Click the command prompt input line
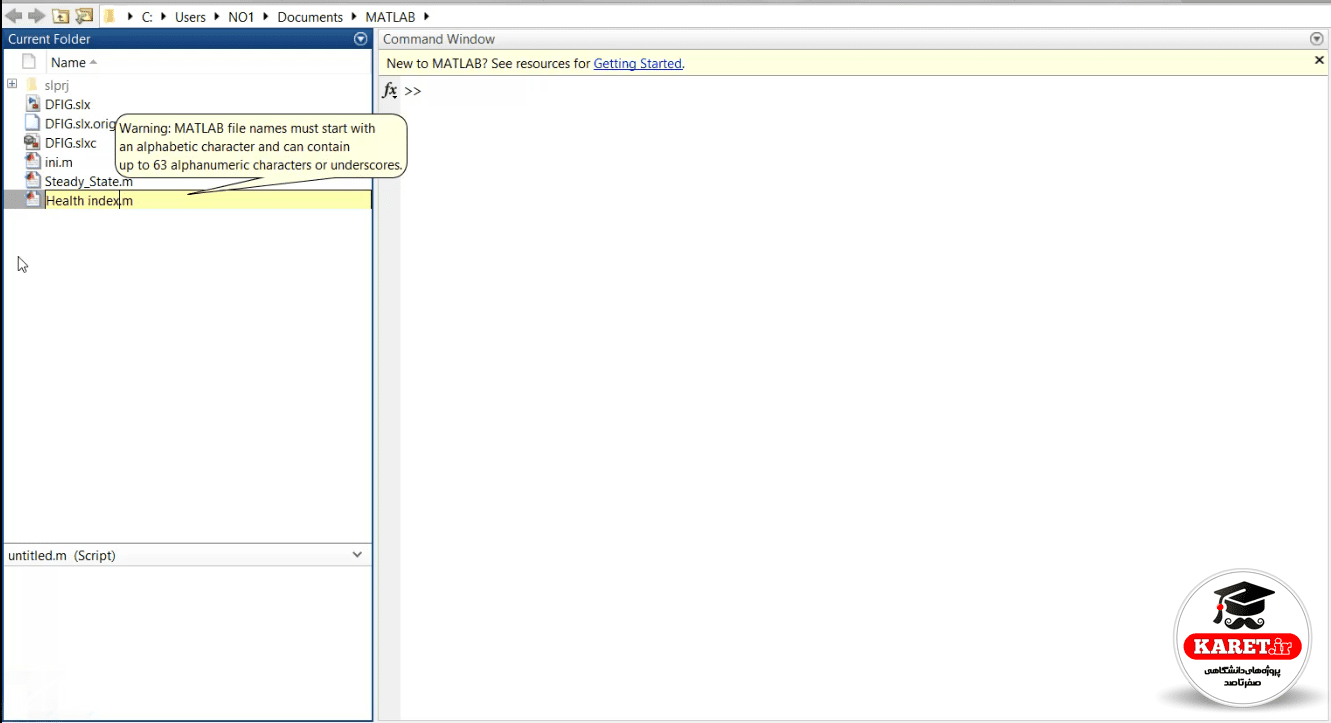 click(x=865, y=91)
